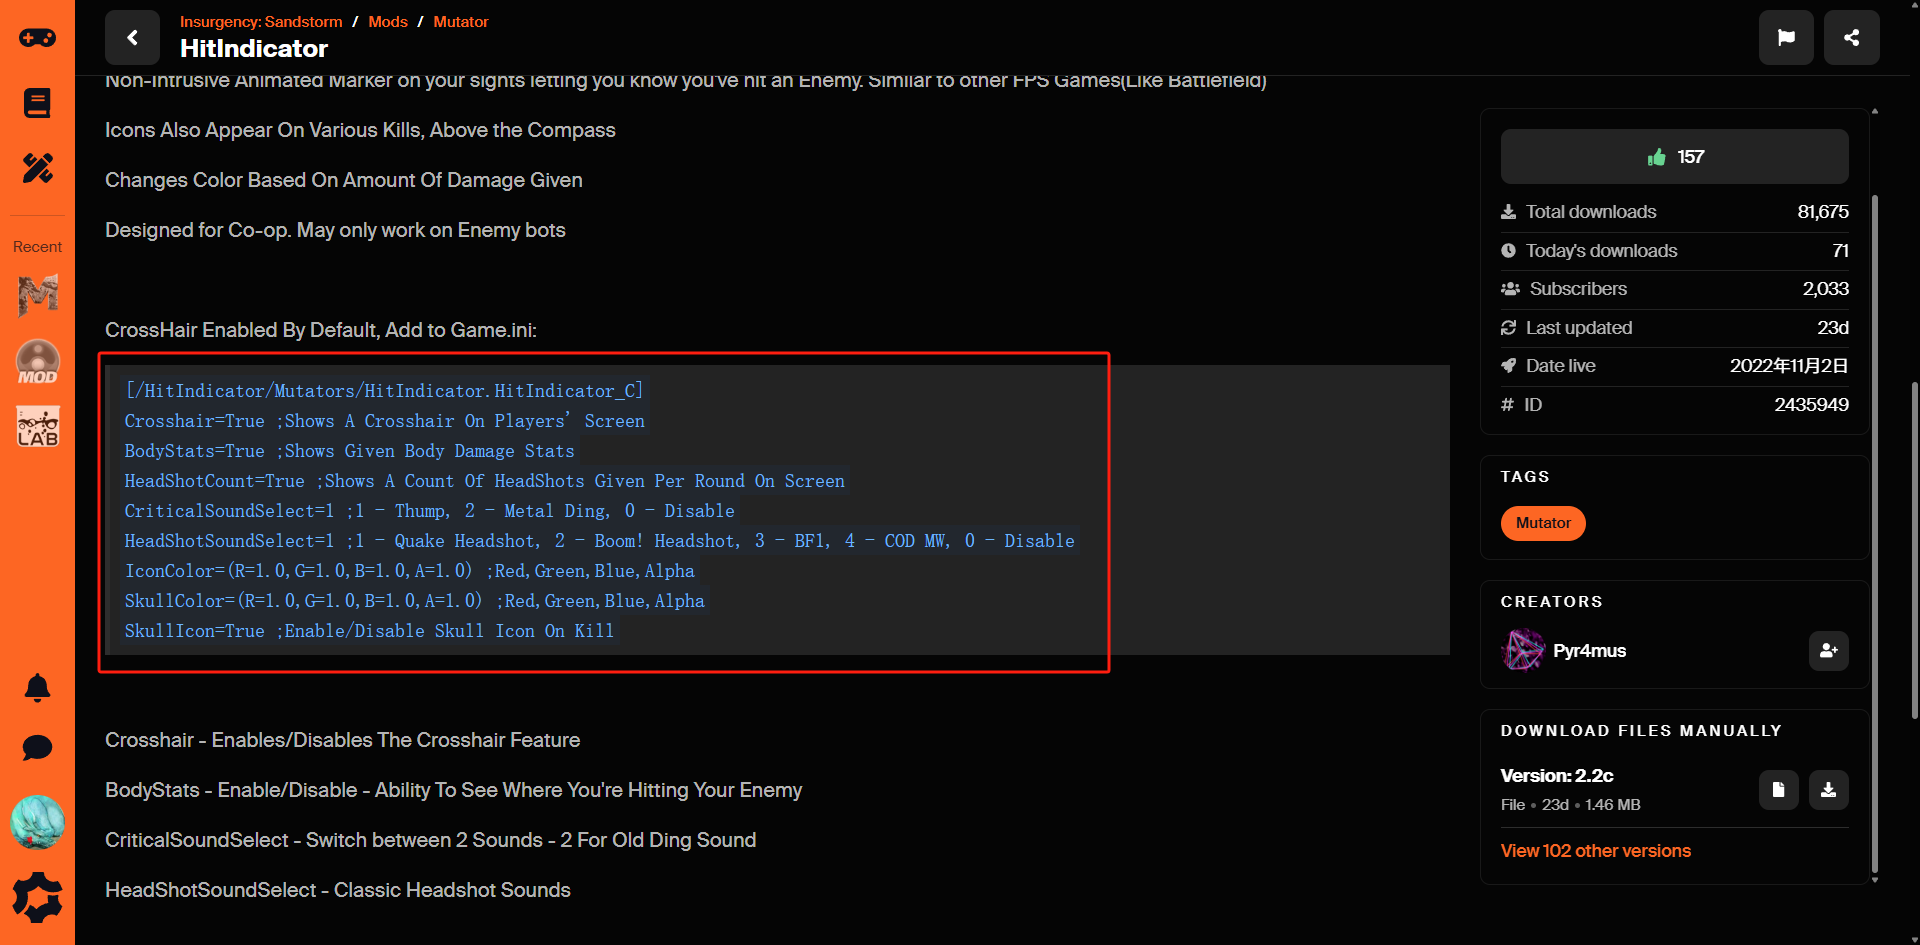Click the IconColor config line

[410, 571]
